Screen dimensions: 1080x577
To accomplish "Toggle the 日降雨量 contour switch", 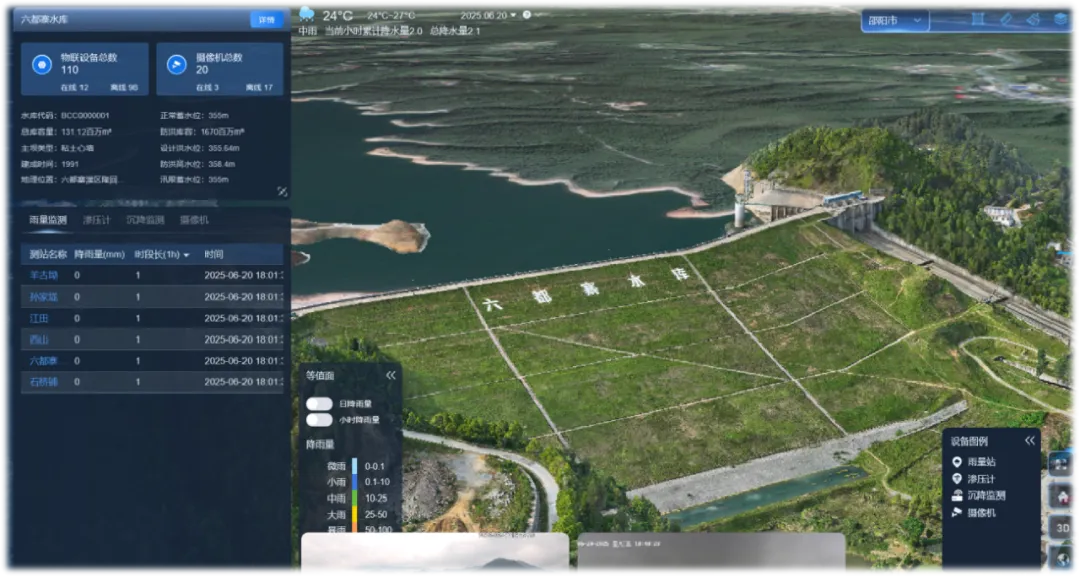I will click(x=320, y=403).
